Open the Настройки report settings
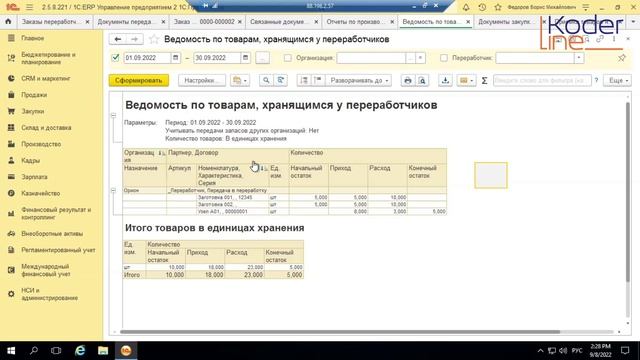This screenshot has height=360, width=640. (x=202, y=80)
